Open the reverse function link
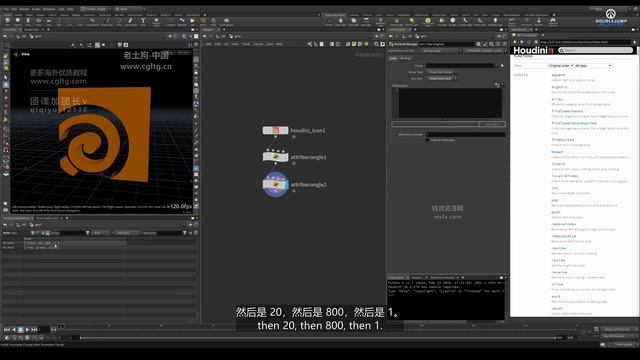 [559, 272]
